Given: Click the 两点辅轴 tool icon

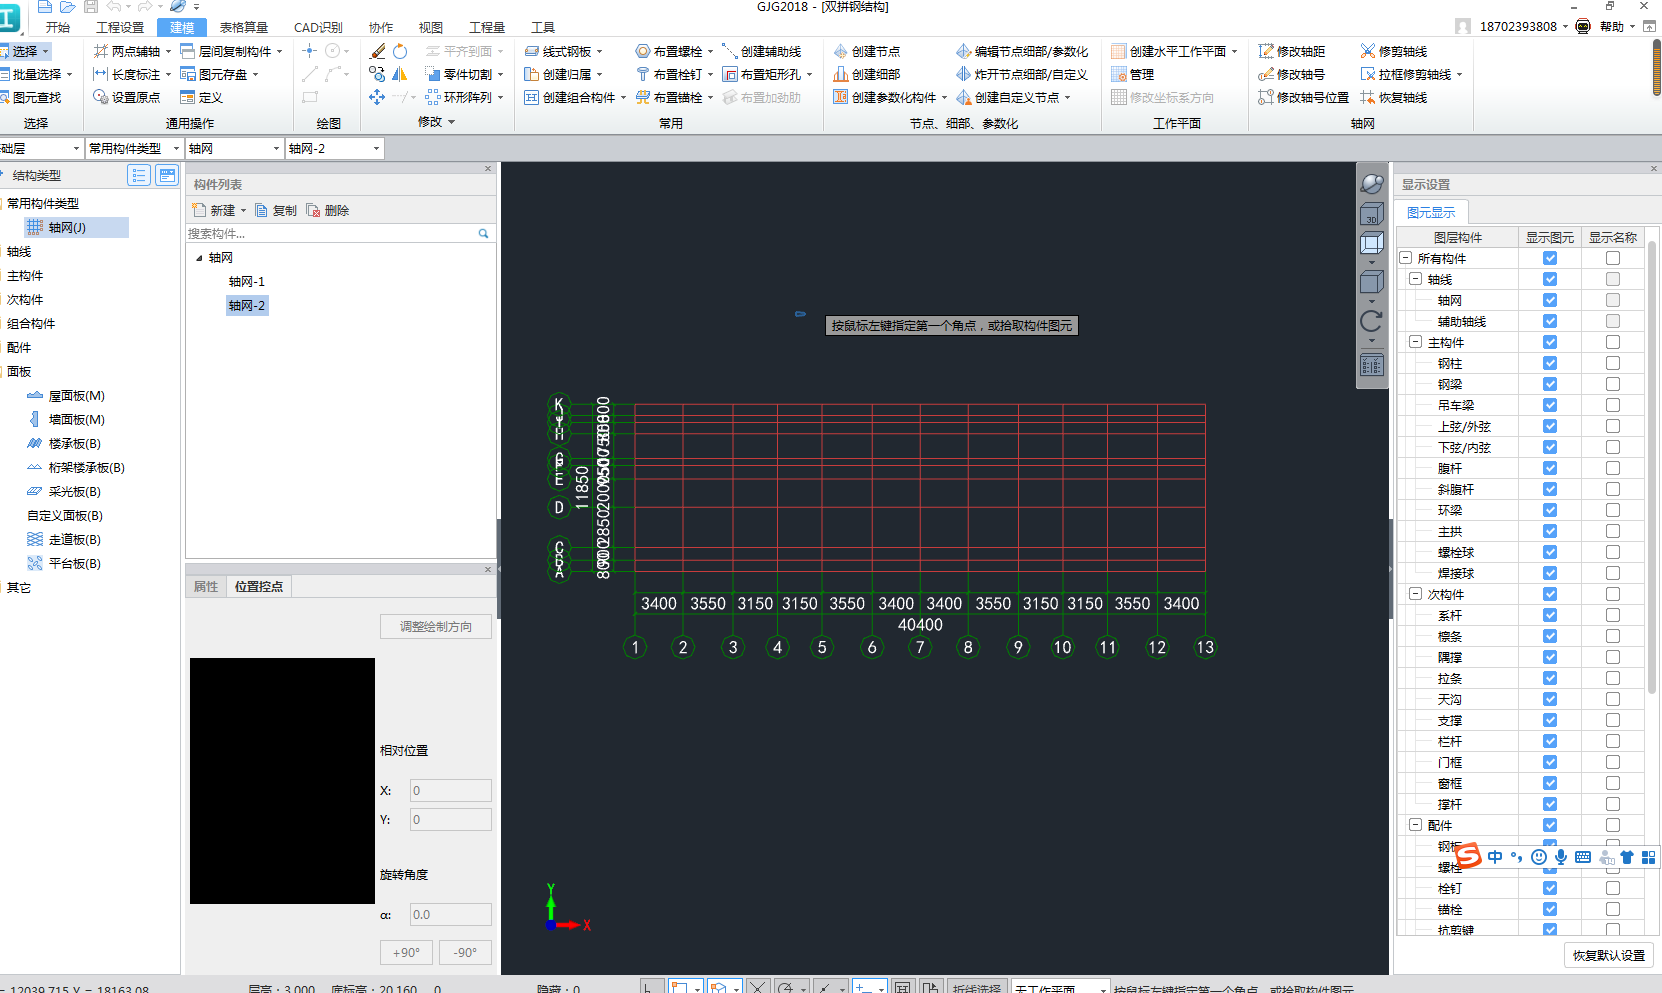Looking at the screenshot, I should click(x=101, y=51).
